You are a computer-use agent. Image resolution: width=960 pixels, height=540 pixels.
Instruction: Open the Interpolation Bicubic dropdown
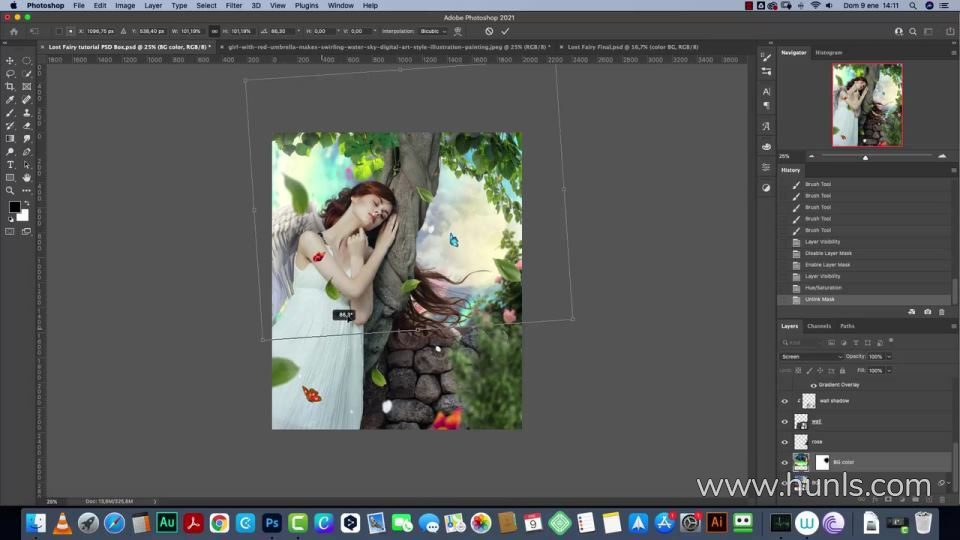coord(433,31)
